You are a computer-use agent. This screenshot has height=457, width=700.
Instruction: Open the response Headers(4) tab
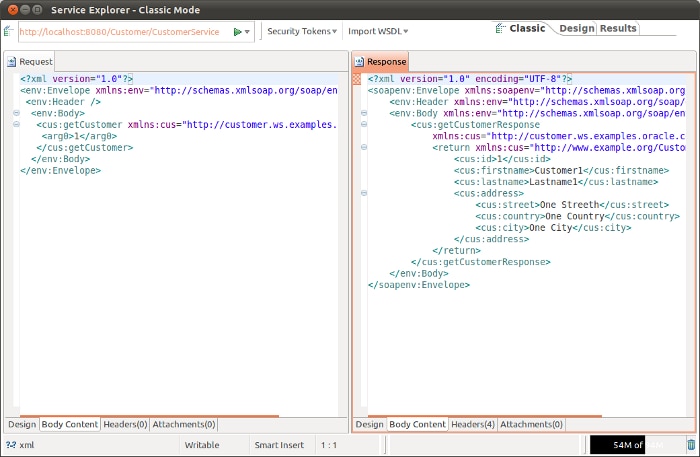(x=472, y=424)
